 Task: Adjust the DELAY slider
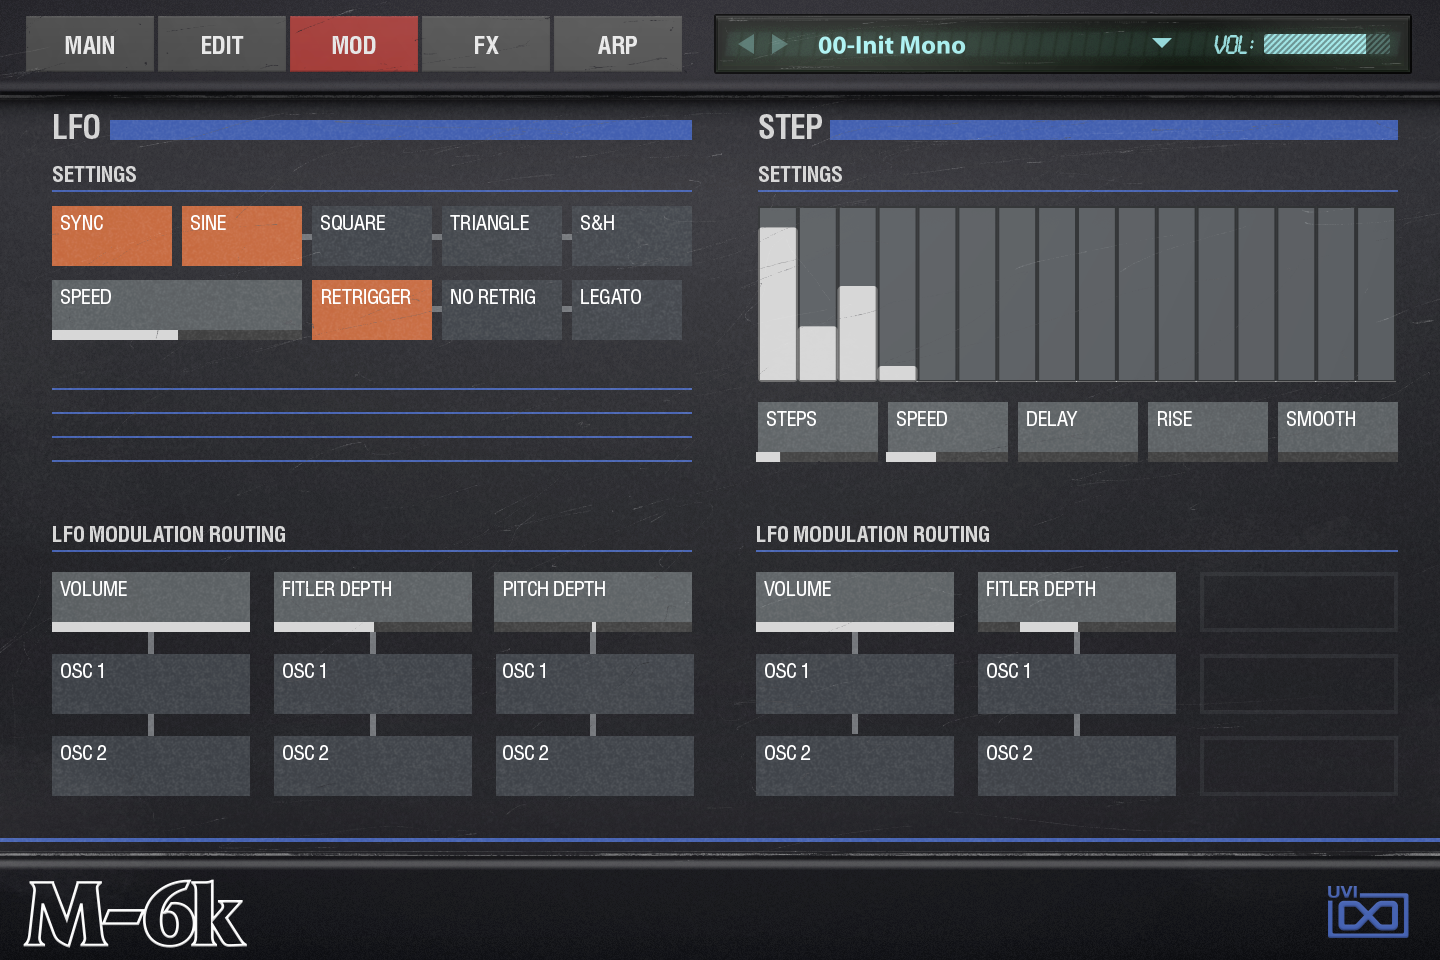1078,432
